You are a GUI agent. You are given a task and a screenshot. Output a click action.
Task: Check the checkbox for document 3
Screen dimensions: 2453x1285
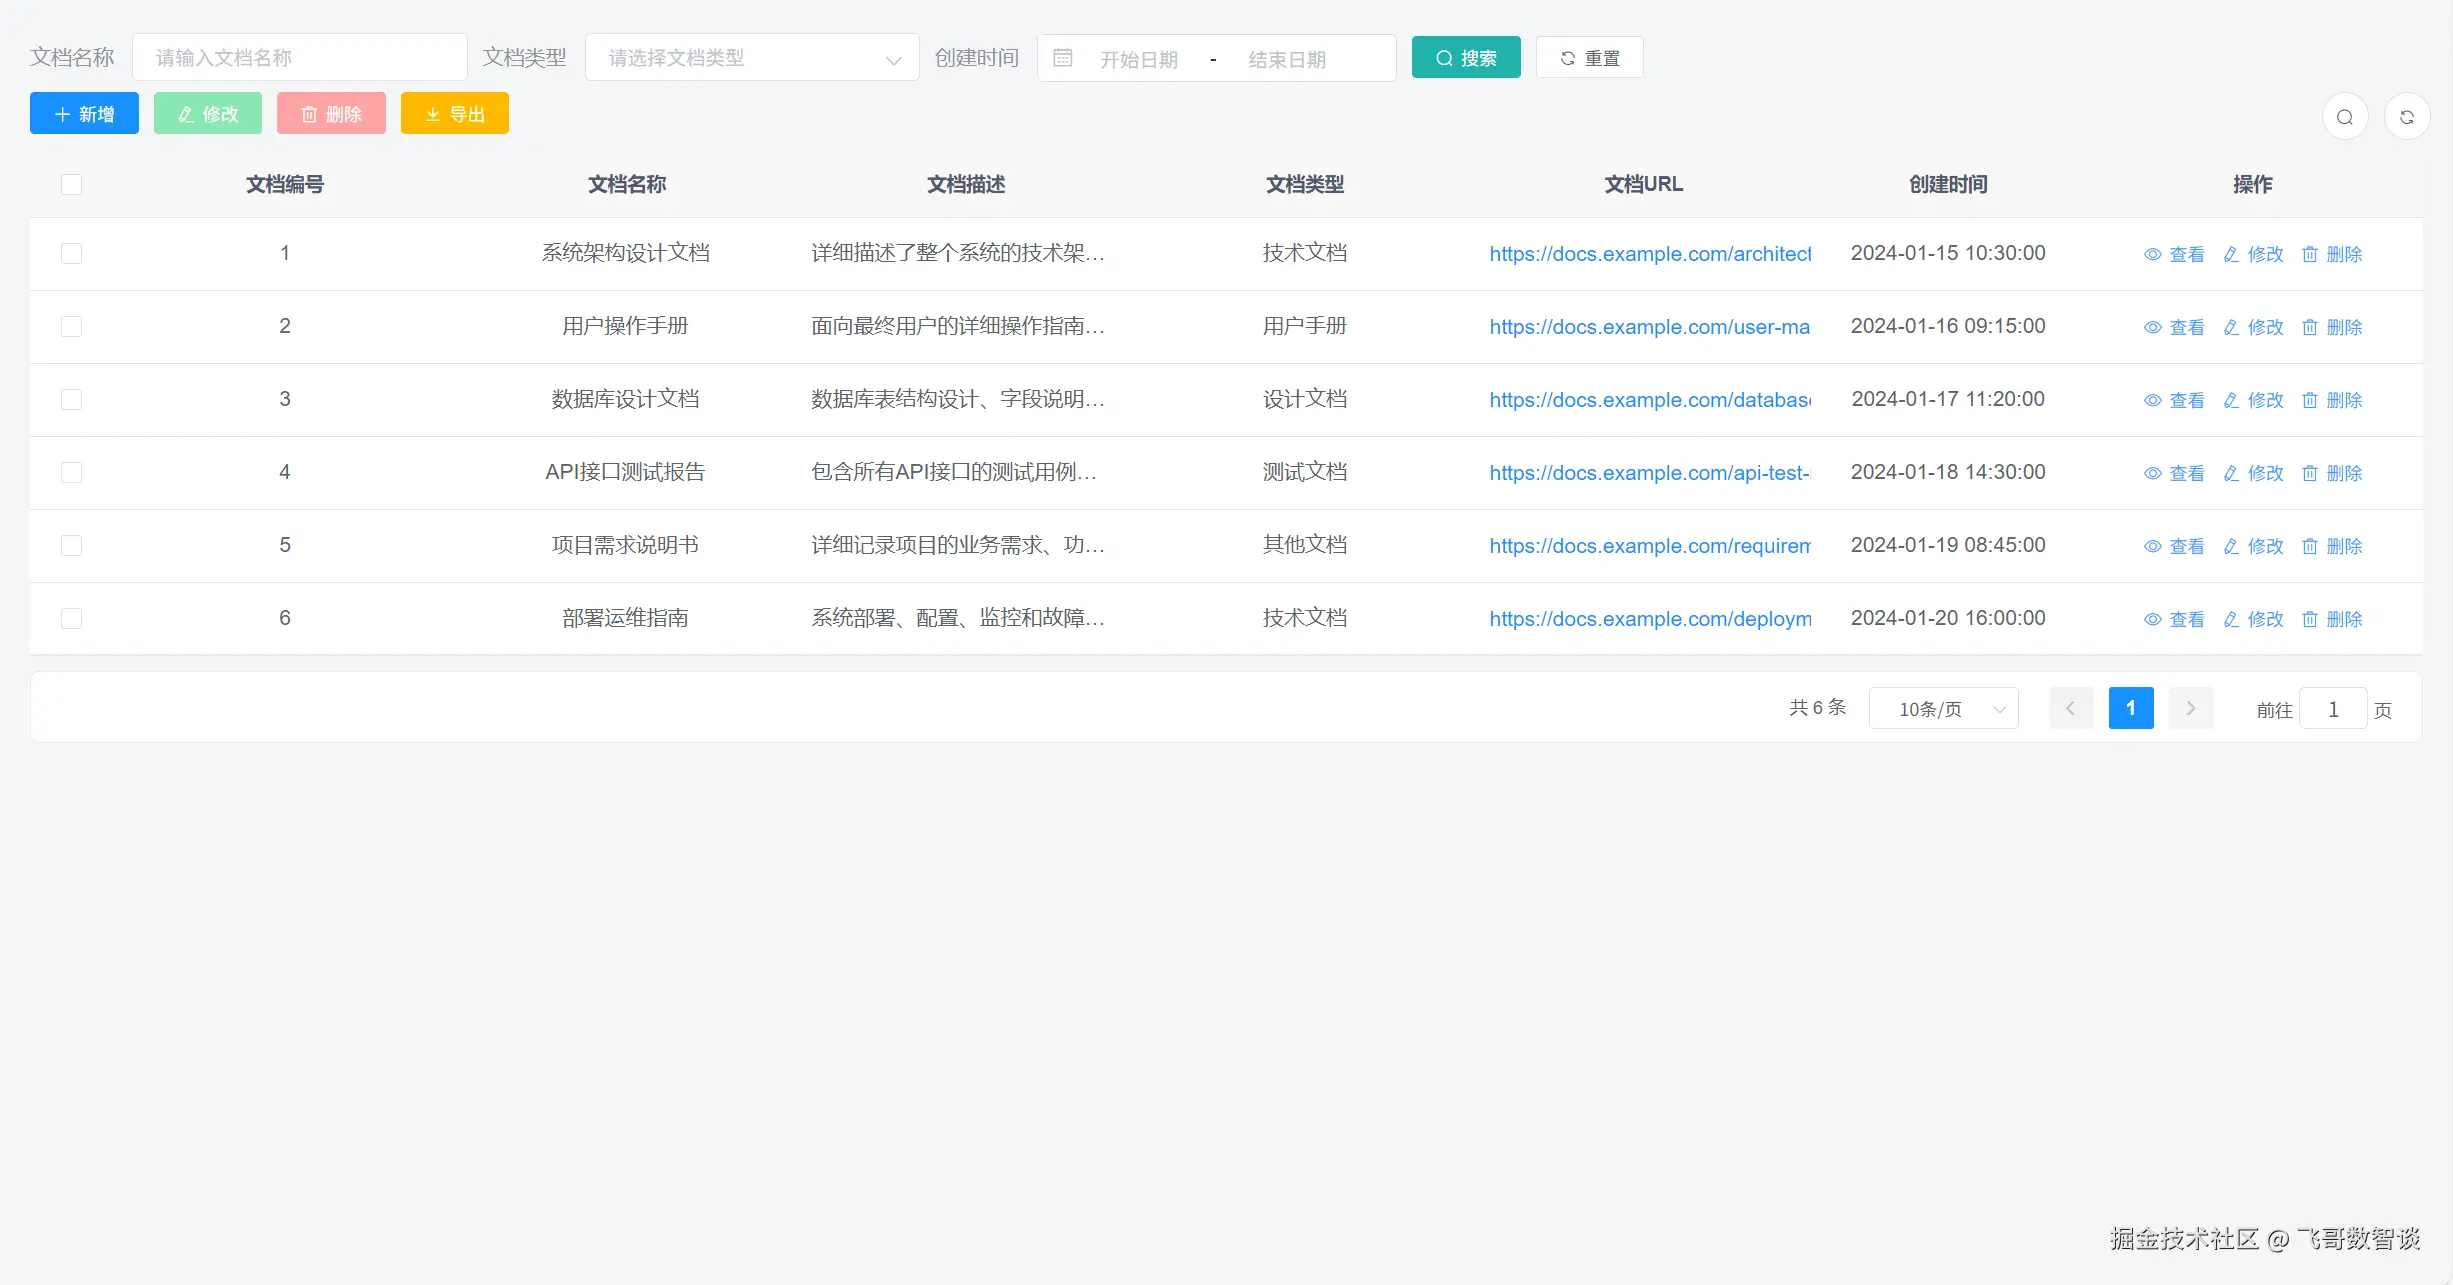pos(71,399)
